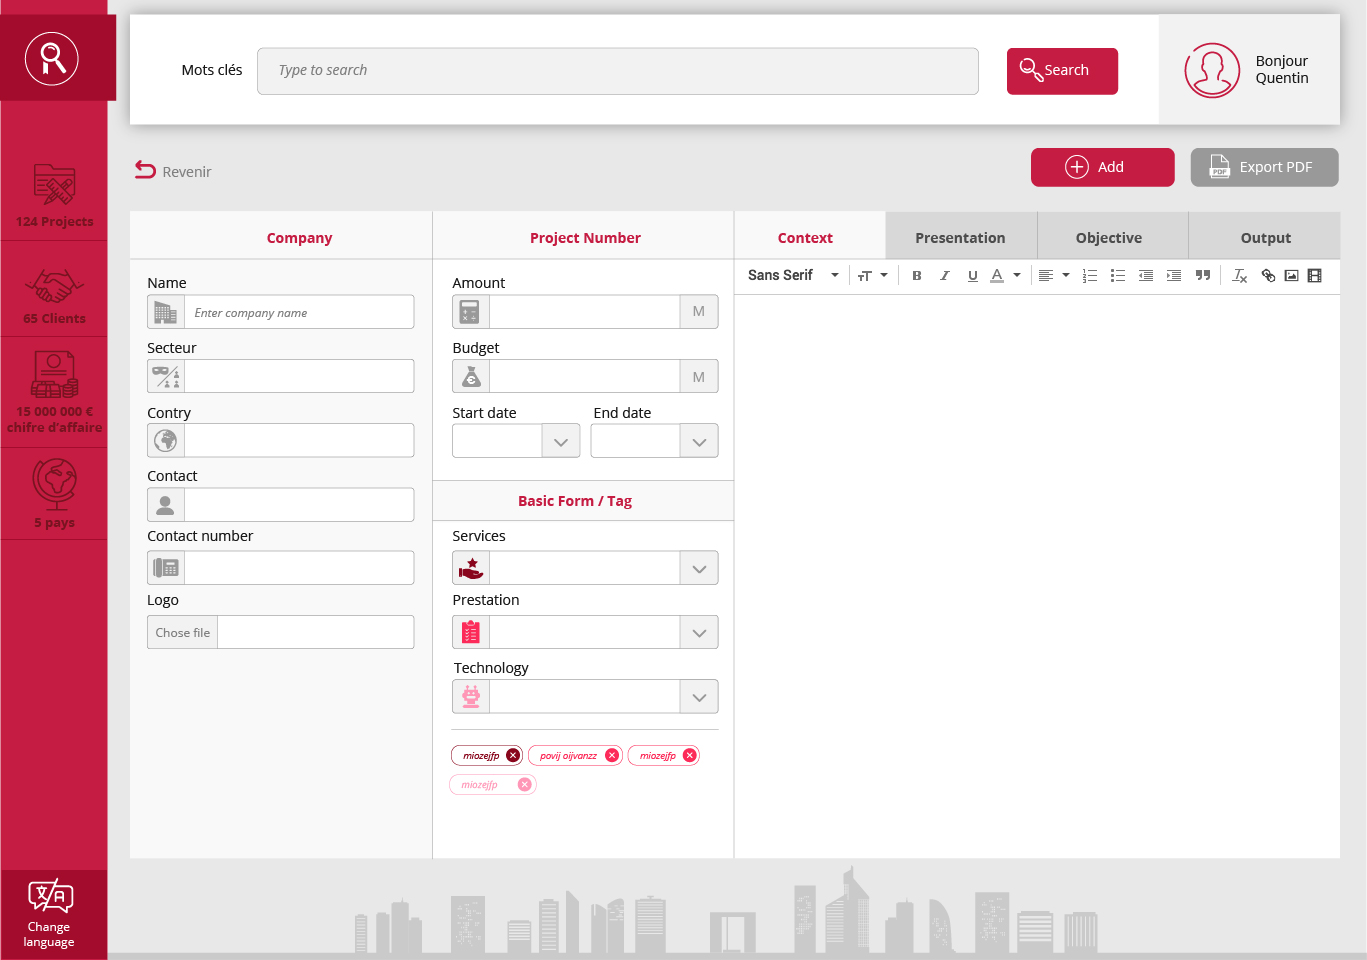Open the 124 Projects sidebar item

coord(54,192)
